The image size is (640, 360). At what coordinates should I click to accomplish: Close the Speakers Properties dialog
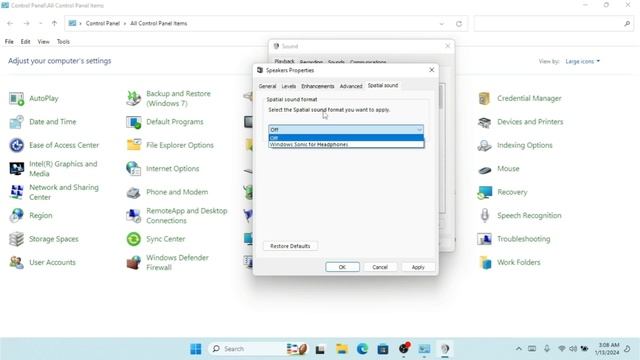[431, 70]
